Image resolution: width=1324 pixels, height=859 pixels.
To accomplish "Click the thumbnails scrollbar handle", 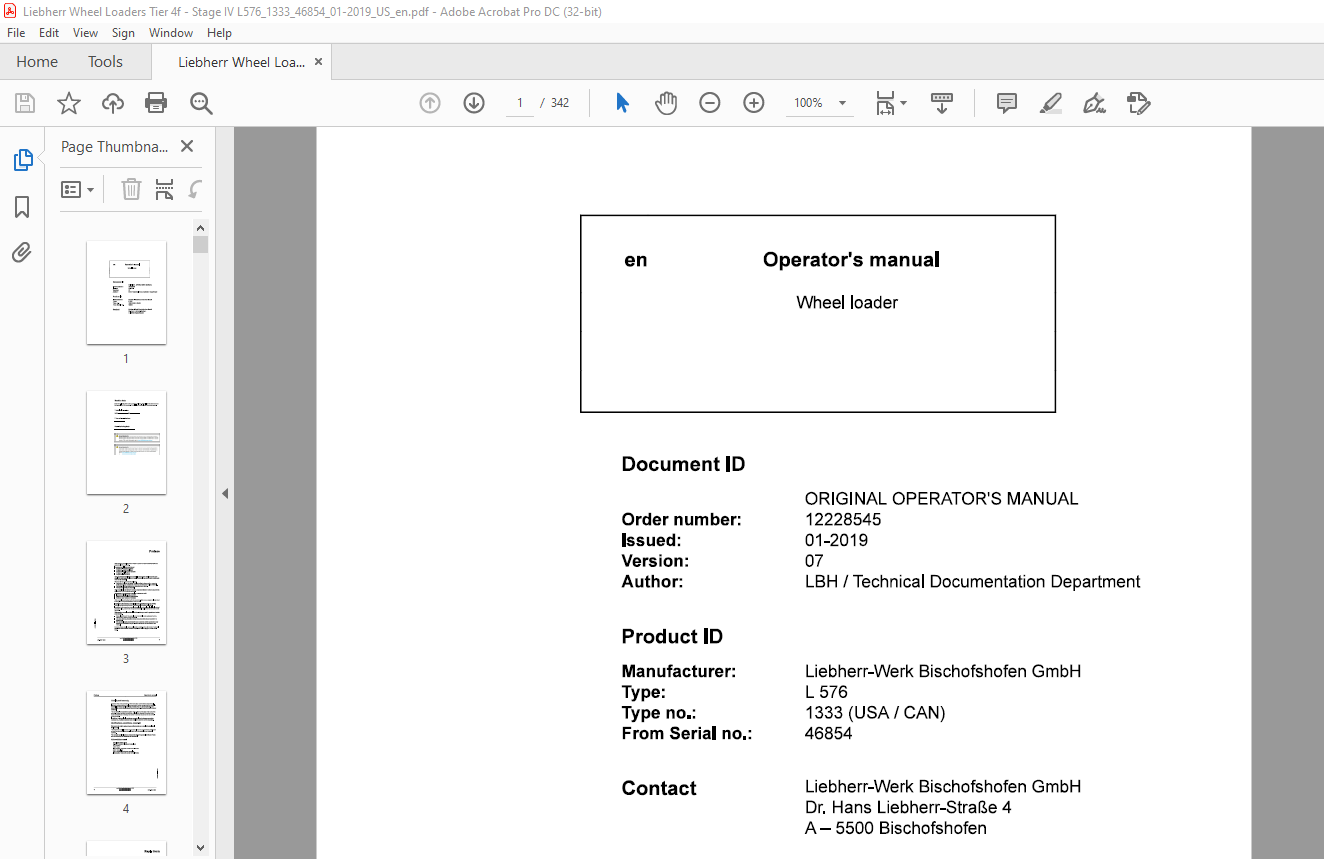I will (x=201, y=244).
